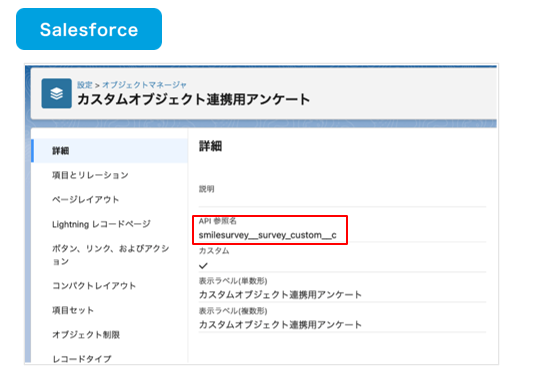Open コンパクトレイアウト in the sidebar
The height and width of the screenshot is (382, 542).
click(94, 286)
